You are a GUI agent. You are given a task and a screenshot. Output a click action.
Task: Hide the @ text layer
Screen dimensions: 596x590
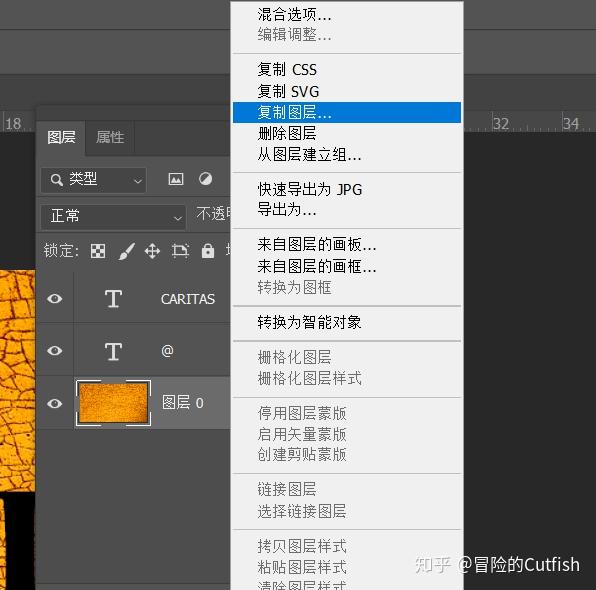[55, 351]
